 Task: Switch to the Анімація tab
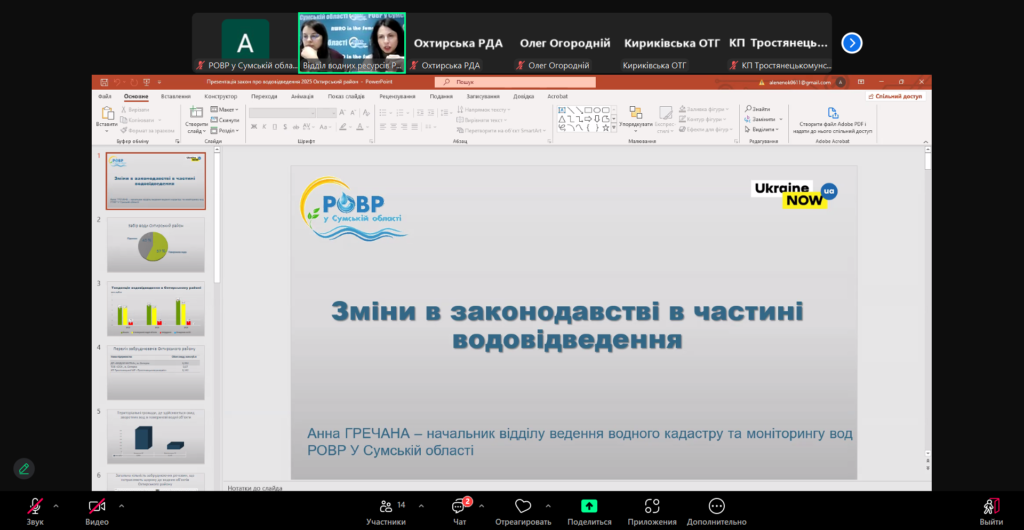click(x=302, y=97)
